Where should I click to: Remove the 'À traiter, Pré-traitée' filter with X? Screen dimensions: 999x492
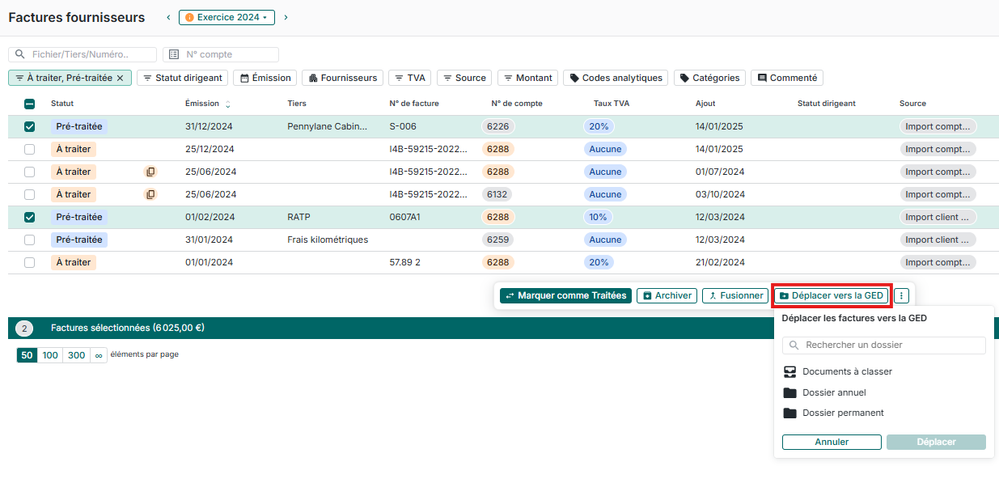tap(120, 78)
